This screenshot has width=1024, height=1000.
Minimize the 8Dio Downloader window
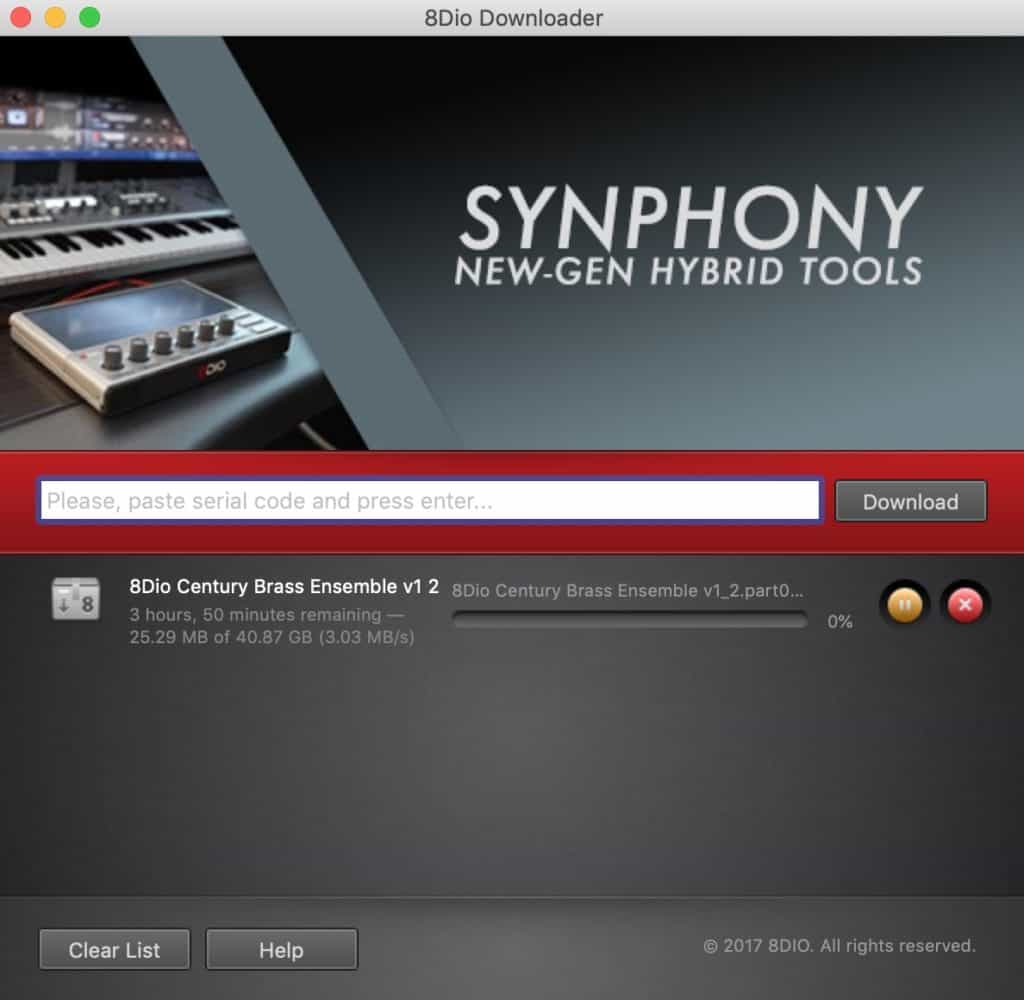55,17
